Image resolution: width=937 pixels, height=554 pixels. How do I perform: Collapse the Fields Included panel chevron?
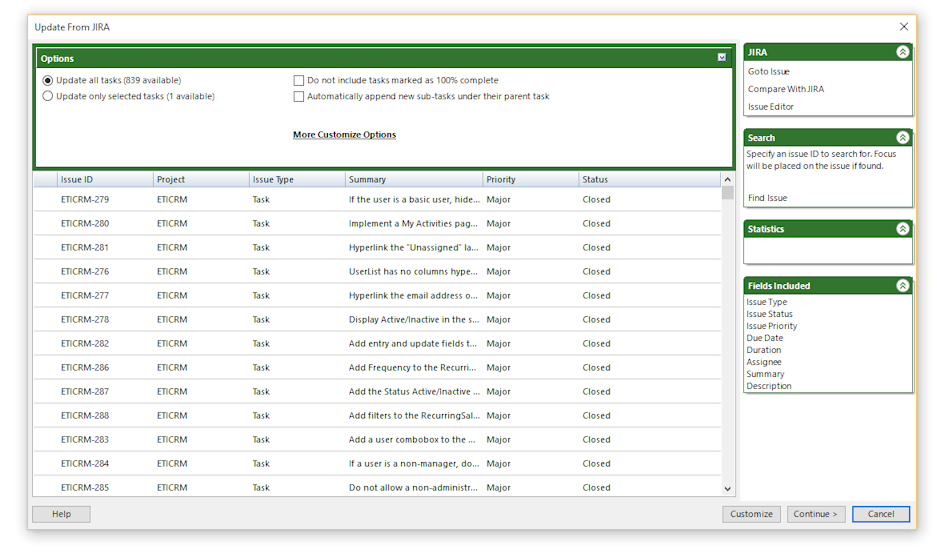(902, 286)
